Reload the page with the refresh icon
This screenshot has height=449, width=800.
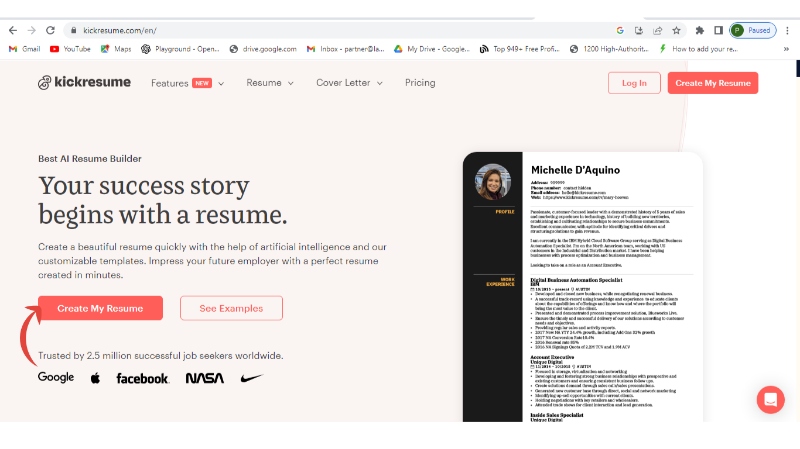[50, 31]
